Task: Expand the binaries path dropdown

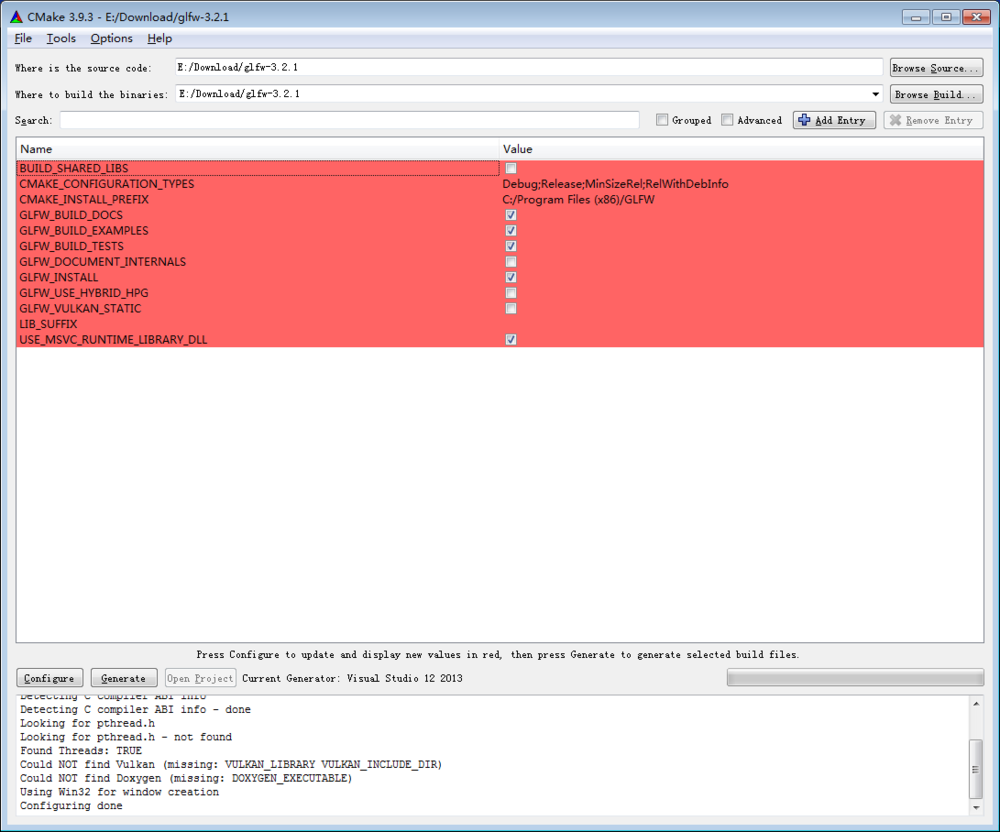Action: pyautogui.click(x=876, y=93)
